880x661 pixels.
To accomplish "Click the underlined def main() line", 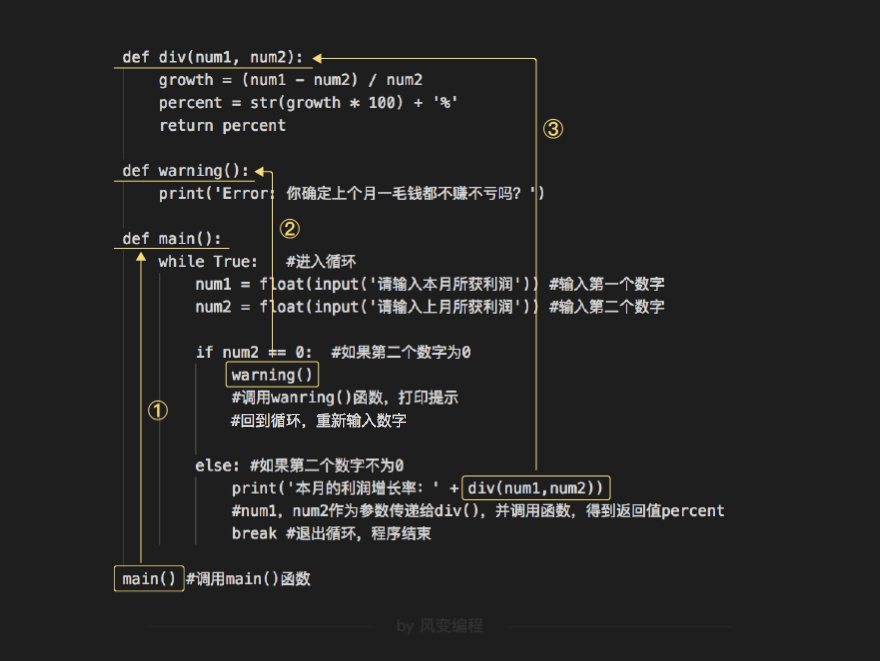I will 172,238.
